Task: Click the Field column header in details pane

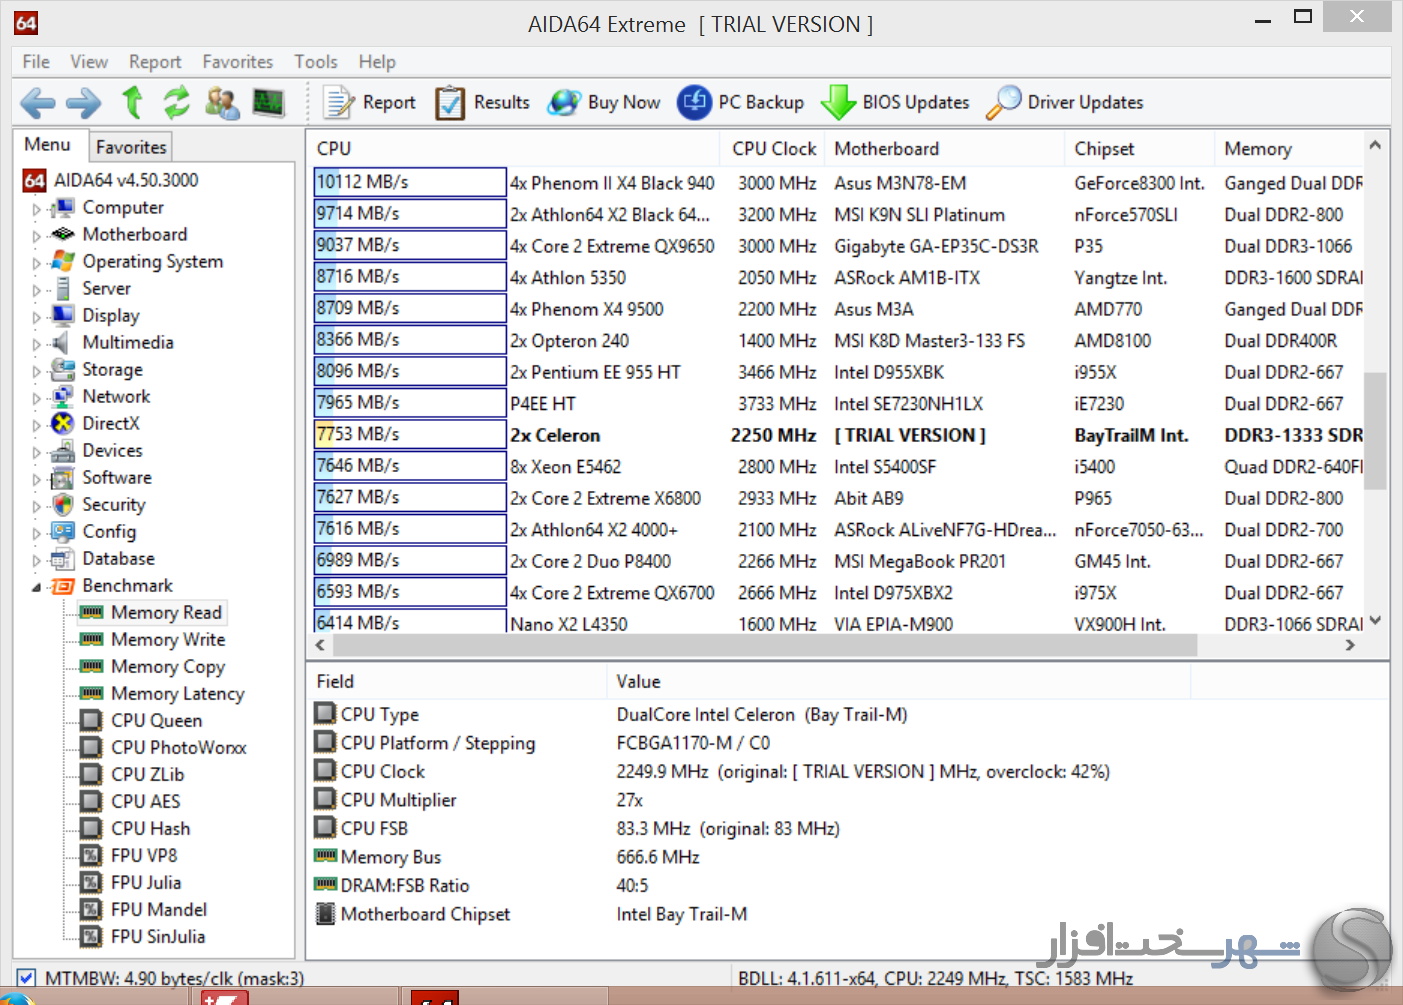Action: [456, 681]
